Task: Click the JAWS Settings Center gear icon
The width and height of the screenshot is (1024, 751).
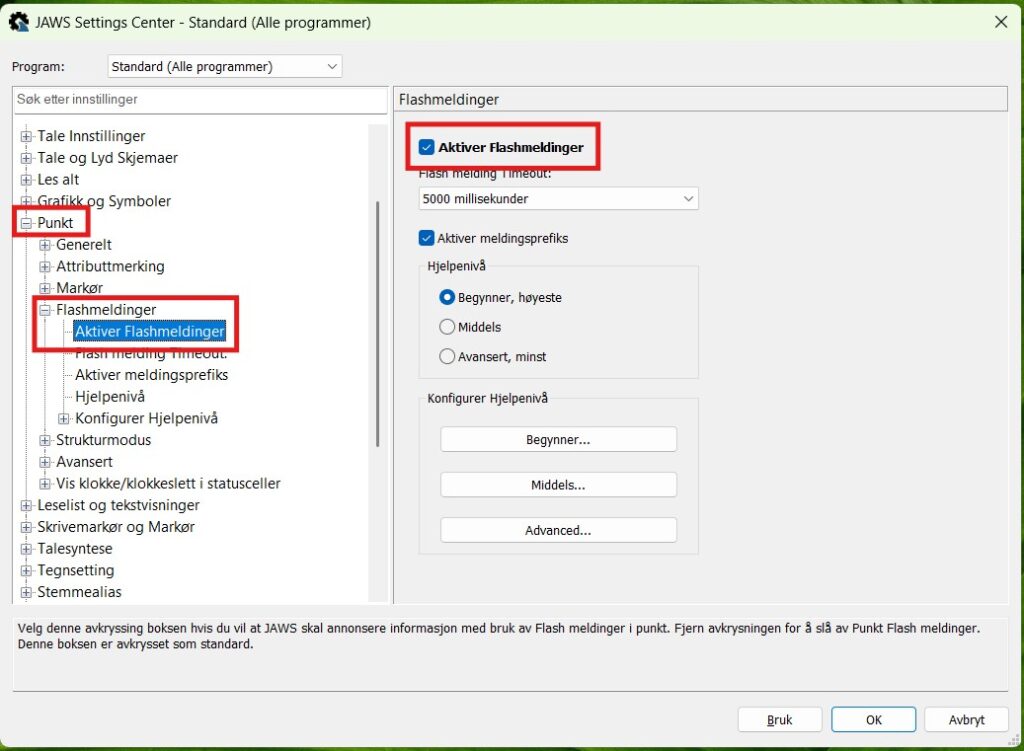Action: [x=18, y=22]
